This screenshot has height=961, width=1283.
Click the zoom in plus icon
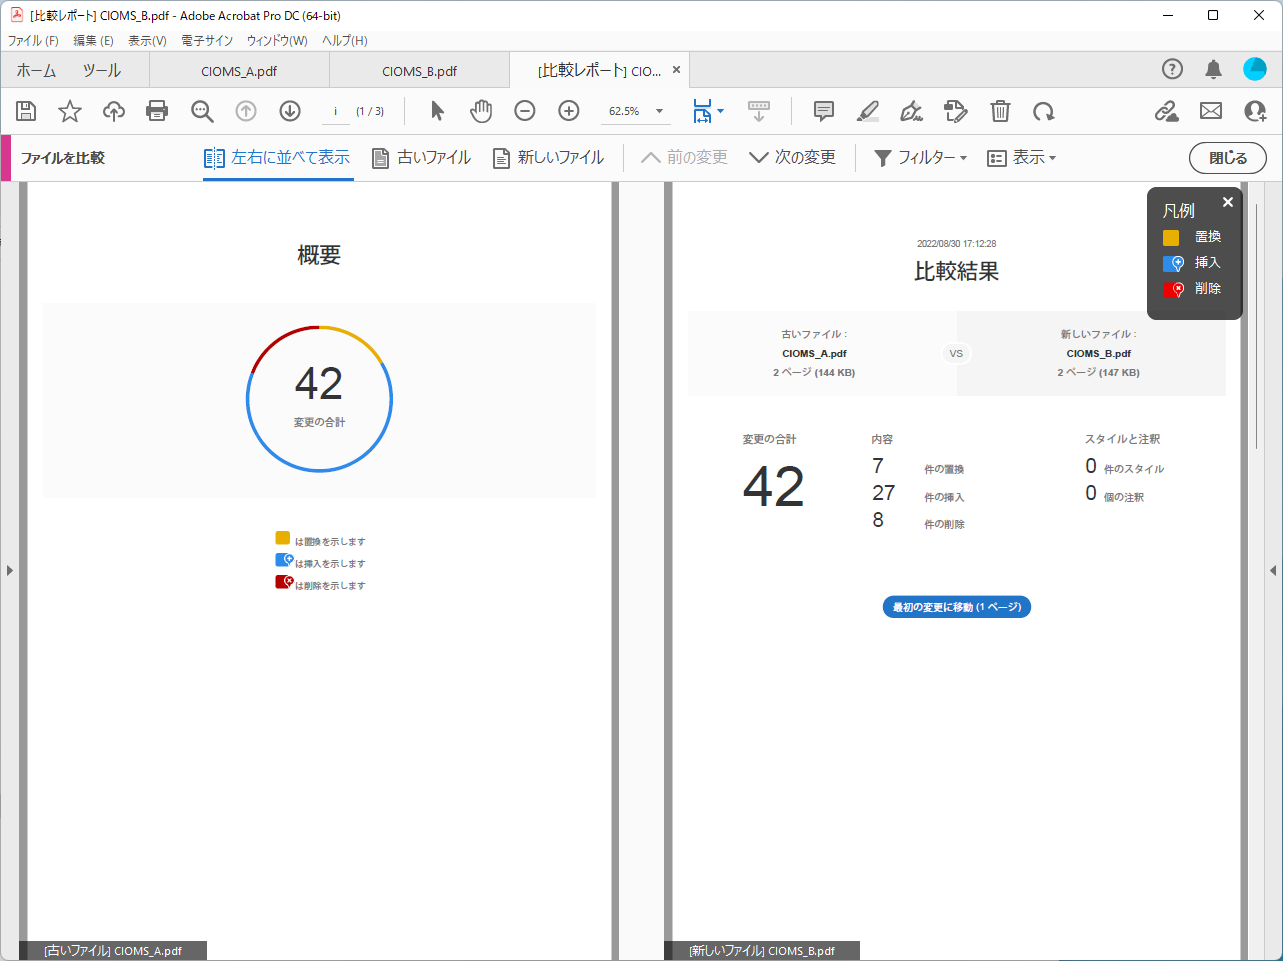tap(569, 111)
